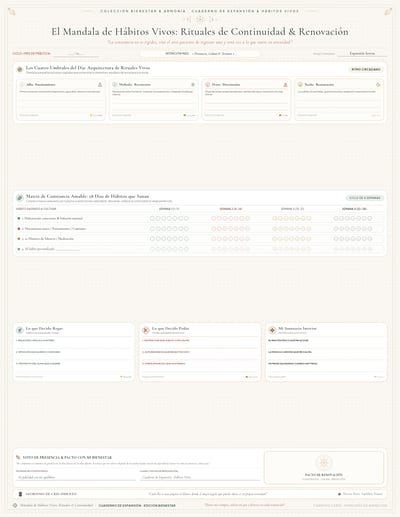Click the red 'Semana 2' column header
Viewport: 400px width, 517px height.
click(x=230, y=209)
